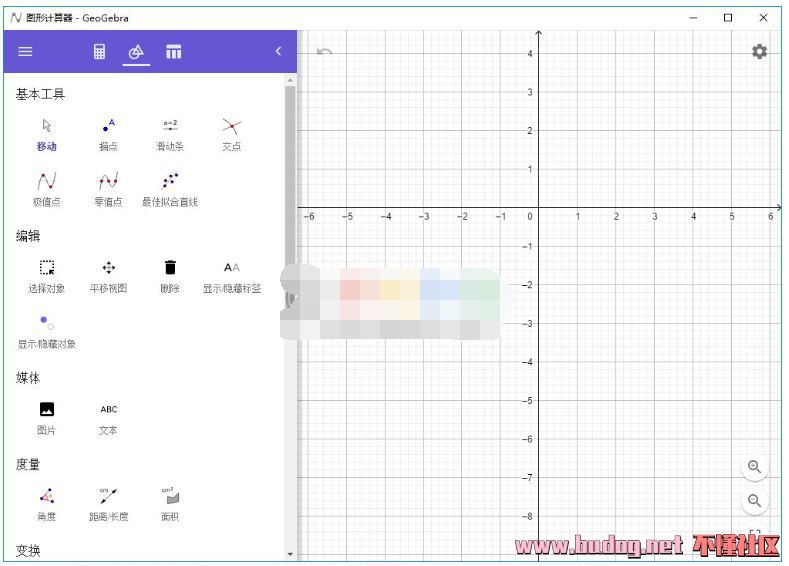This screenshot has height=566, width=789.
Task: Click scrollbar down arrow in tools panel
Action: pyautogui.click(x=290, y=554)
